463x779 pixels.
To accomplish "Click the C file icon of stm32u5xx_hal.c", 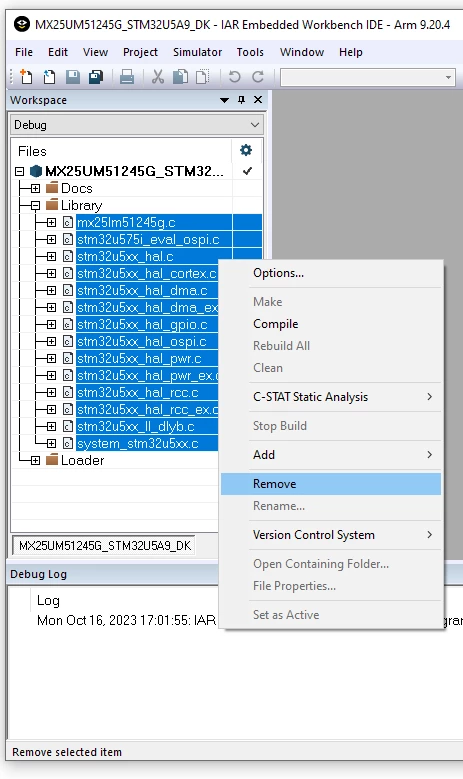I will [68, 256].
